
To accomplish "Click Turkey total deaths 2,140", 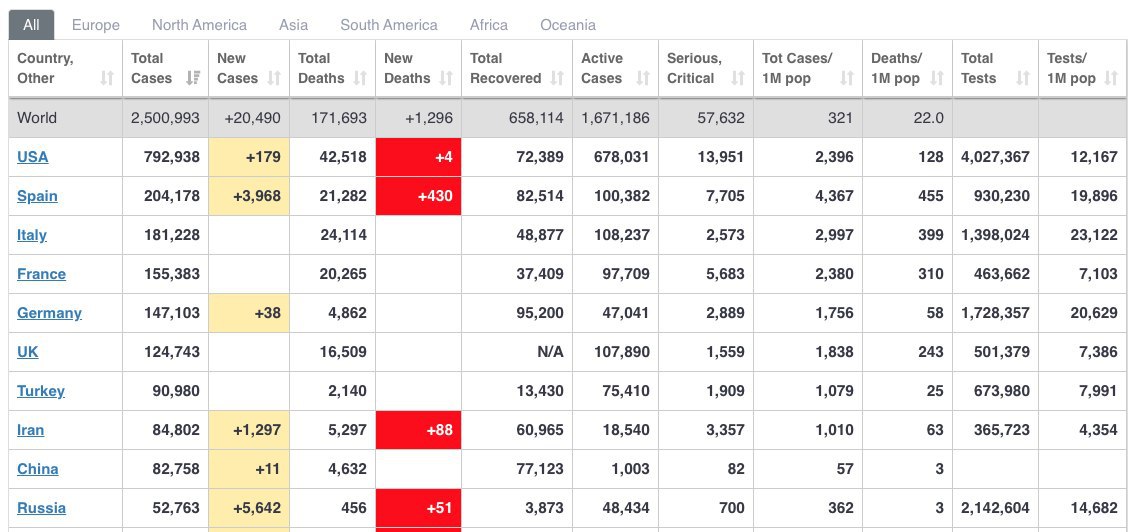I will (347, 391).
